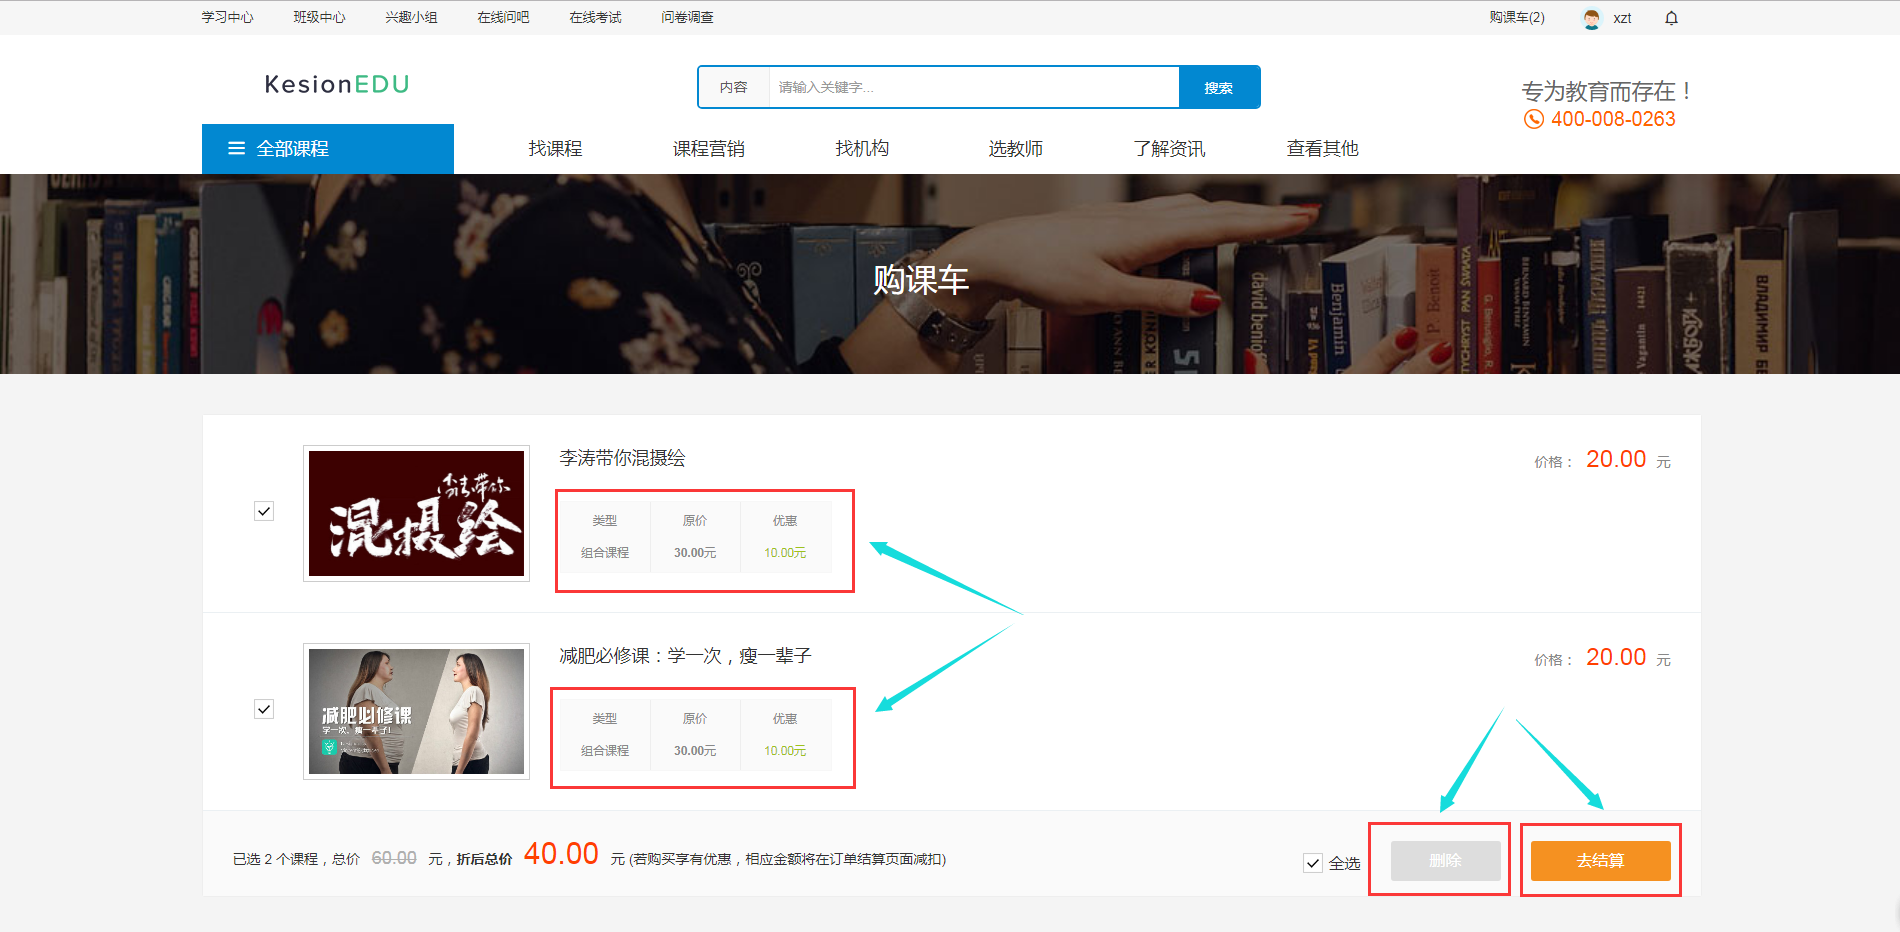This screenshot has width=1900, height=932.
Task: Open the 学习中心 menu
Action: tap(227, 16)
